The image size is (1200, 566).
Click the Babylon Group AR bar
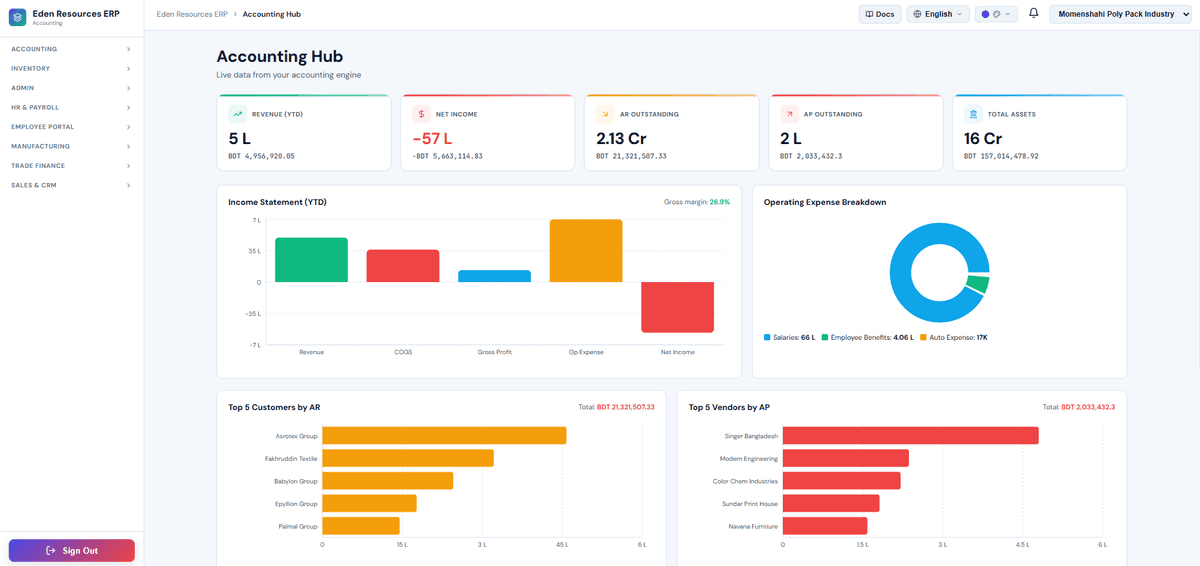coord(387,481)
